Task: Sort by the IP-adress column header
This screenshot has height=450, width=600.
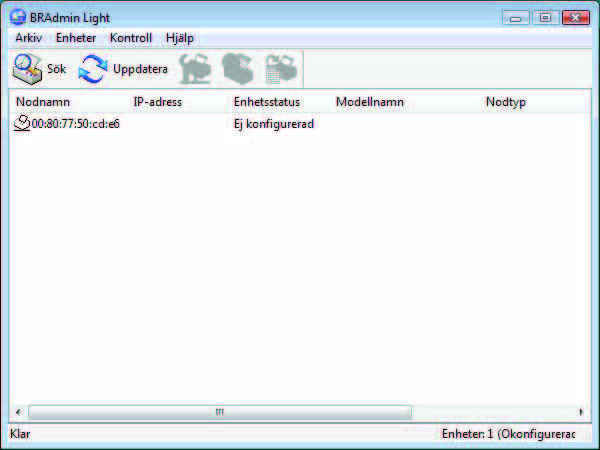Action: coord(158,102)
